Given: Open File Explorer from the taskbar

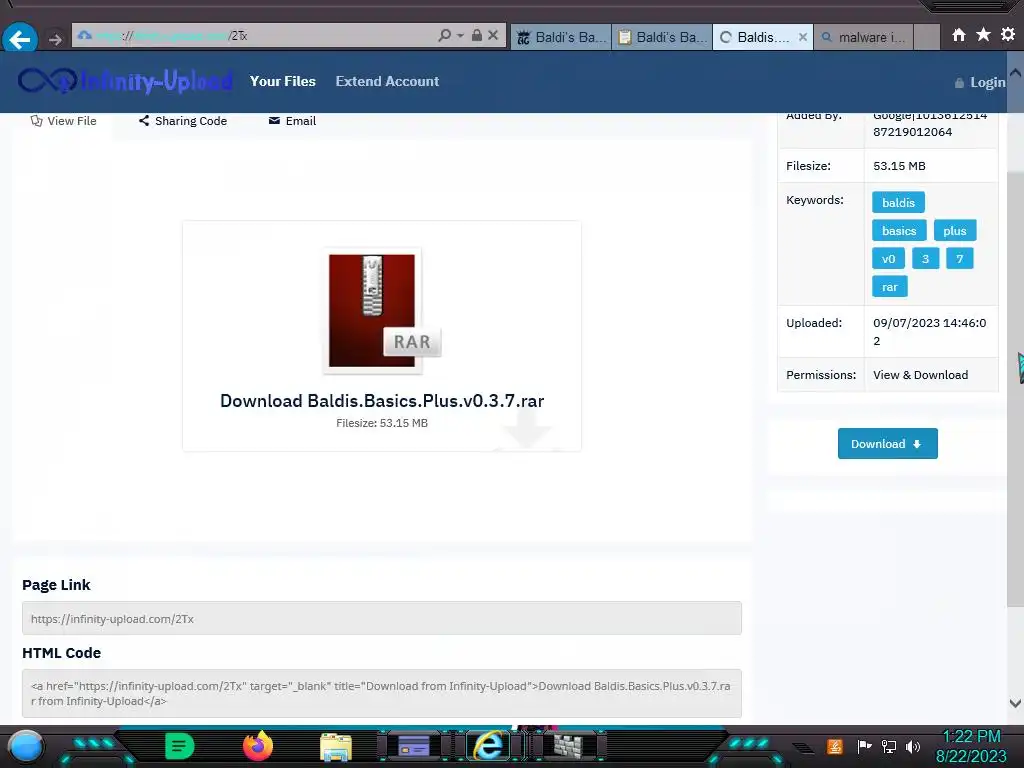Looking at the screenshot, I should click(x=336, y=746).
